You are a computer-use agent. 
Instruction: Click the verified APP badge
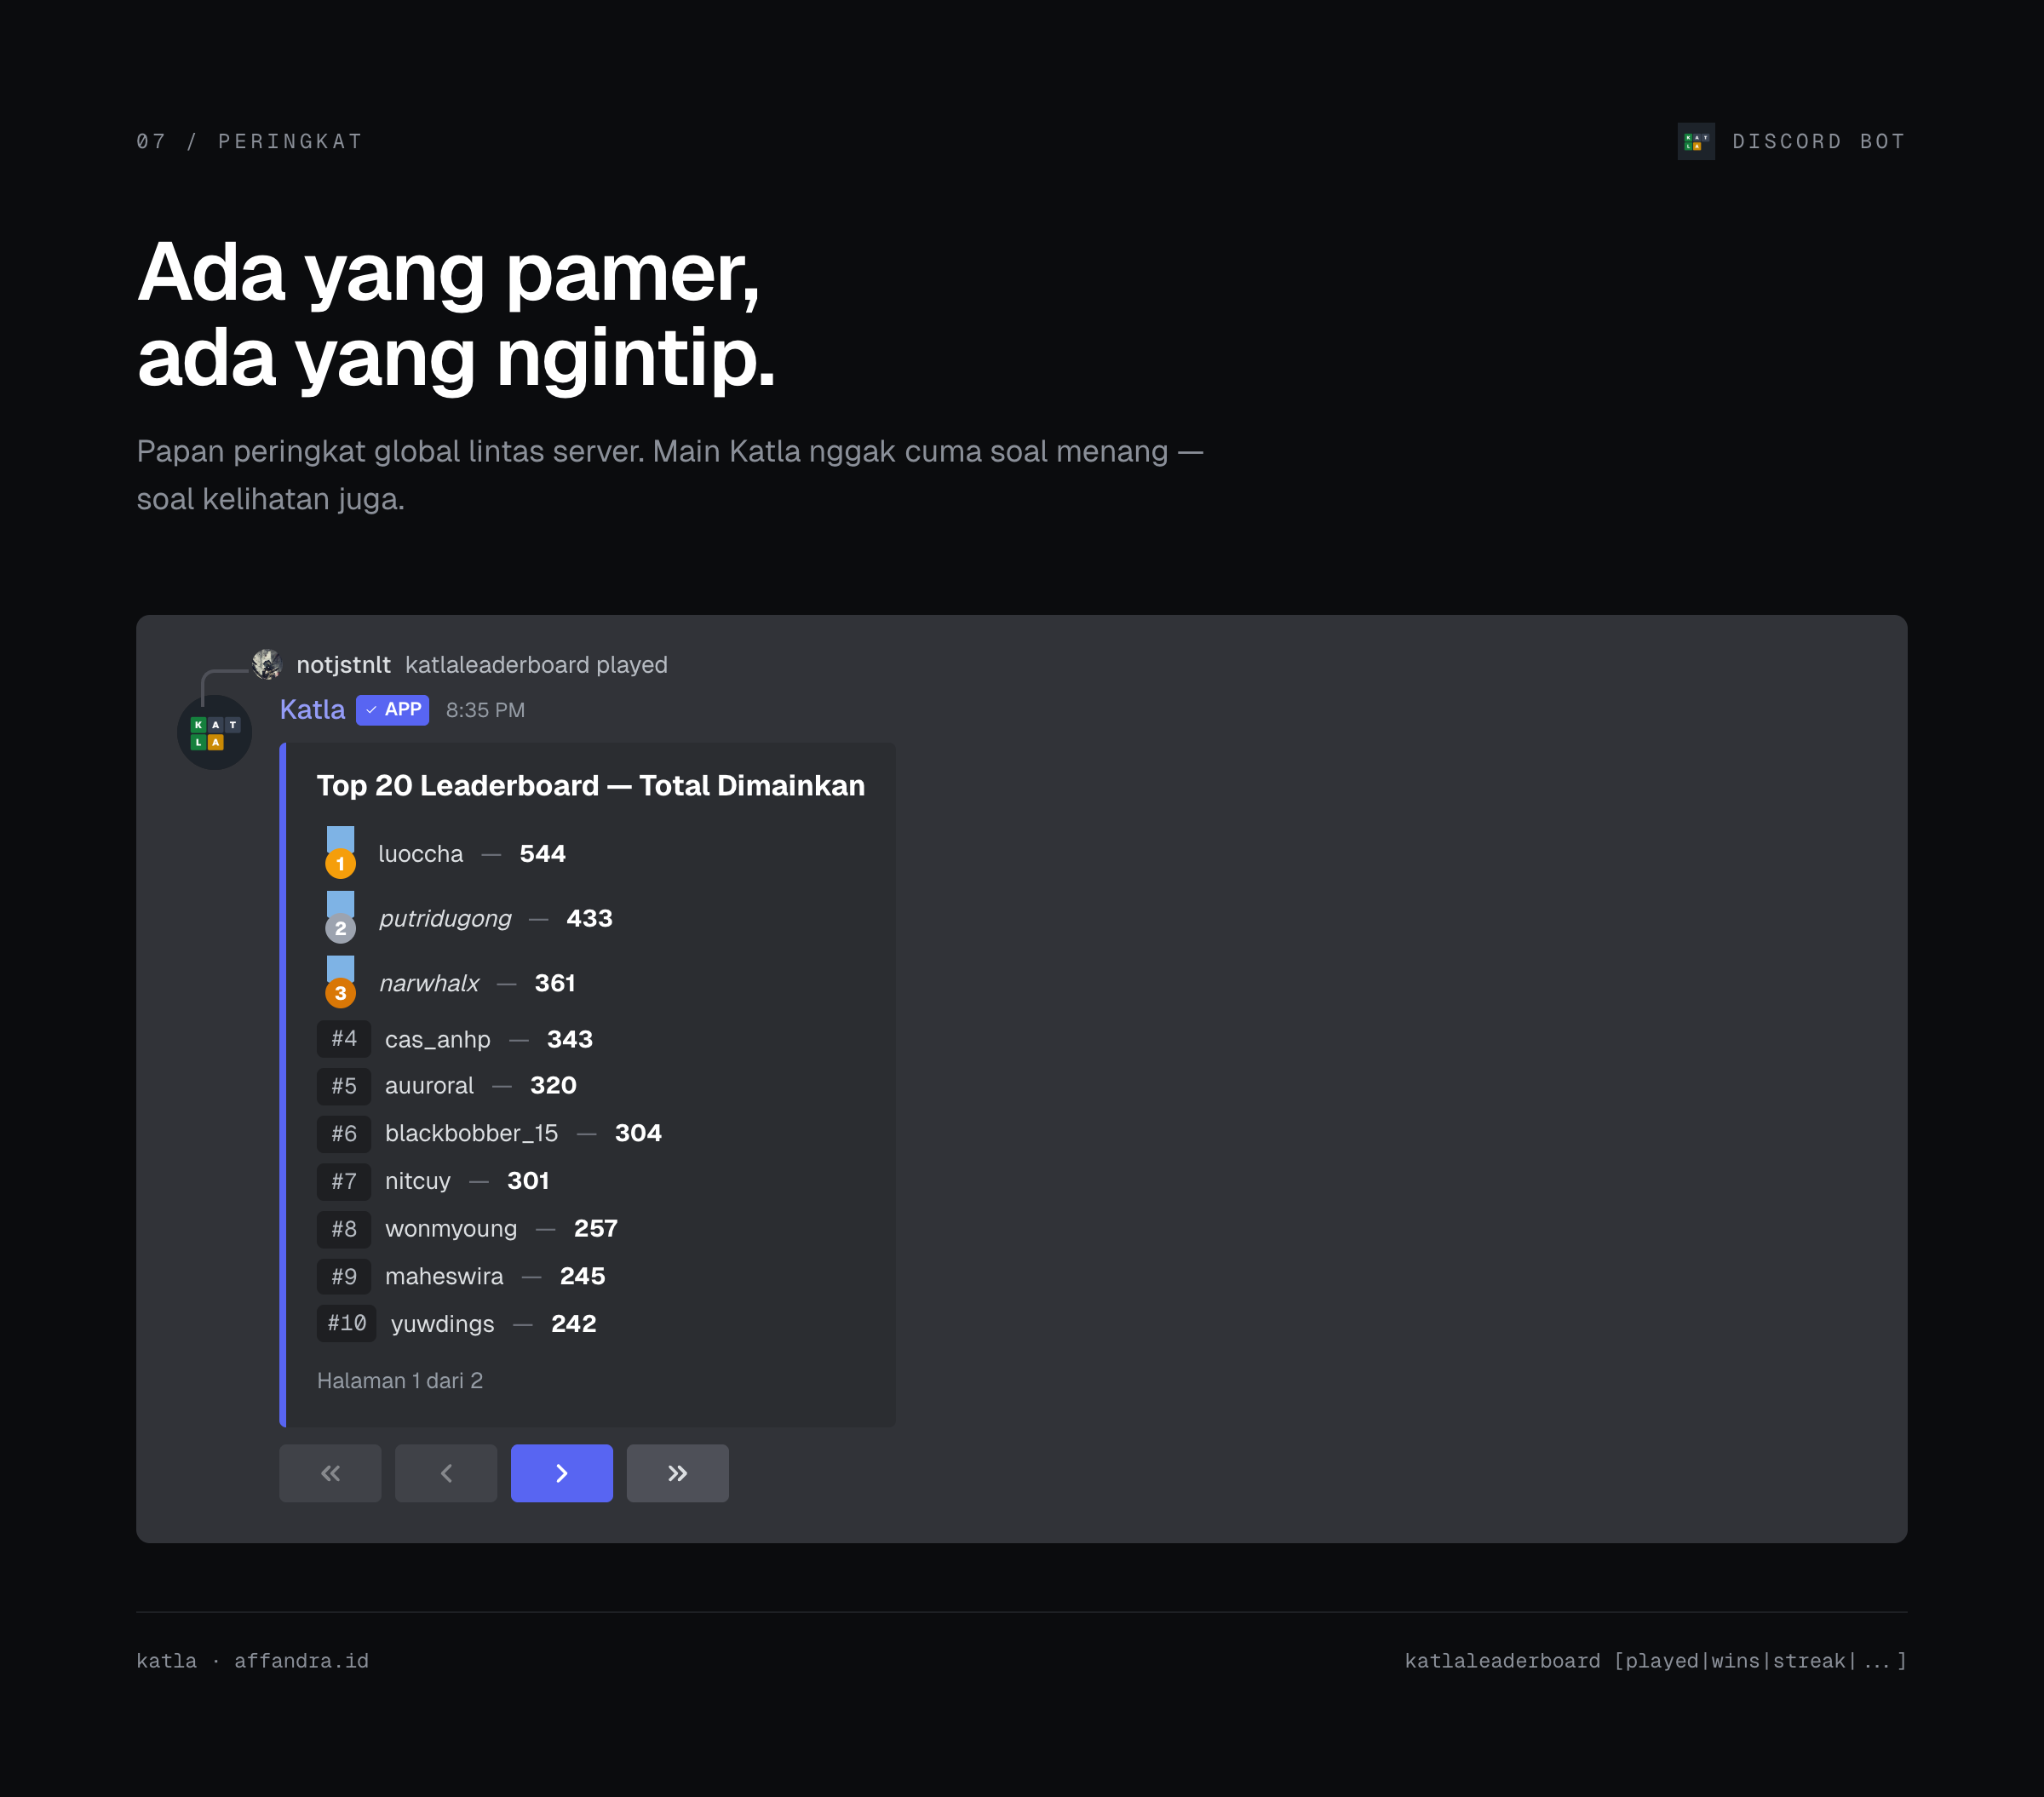click(392, 710)
